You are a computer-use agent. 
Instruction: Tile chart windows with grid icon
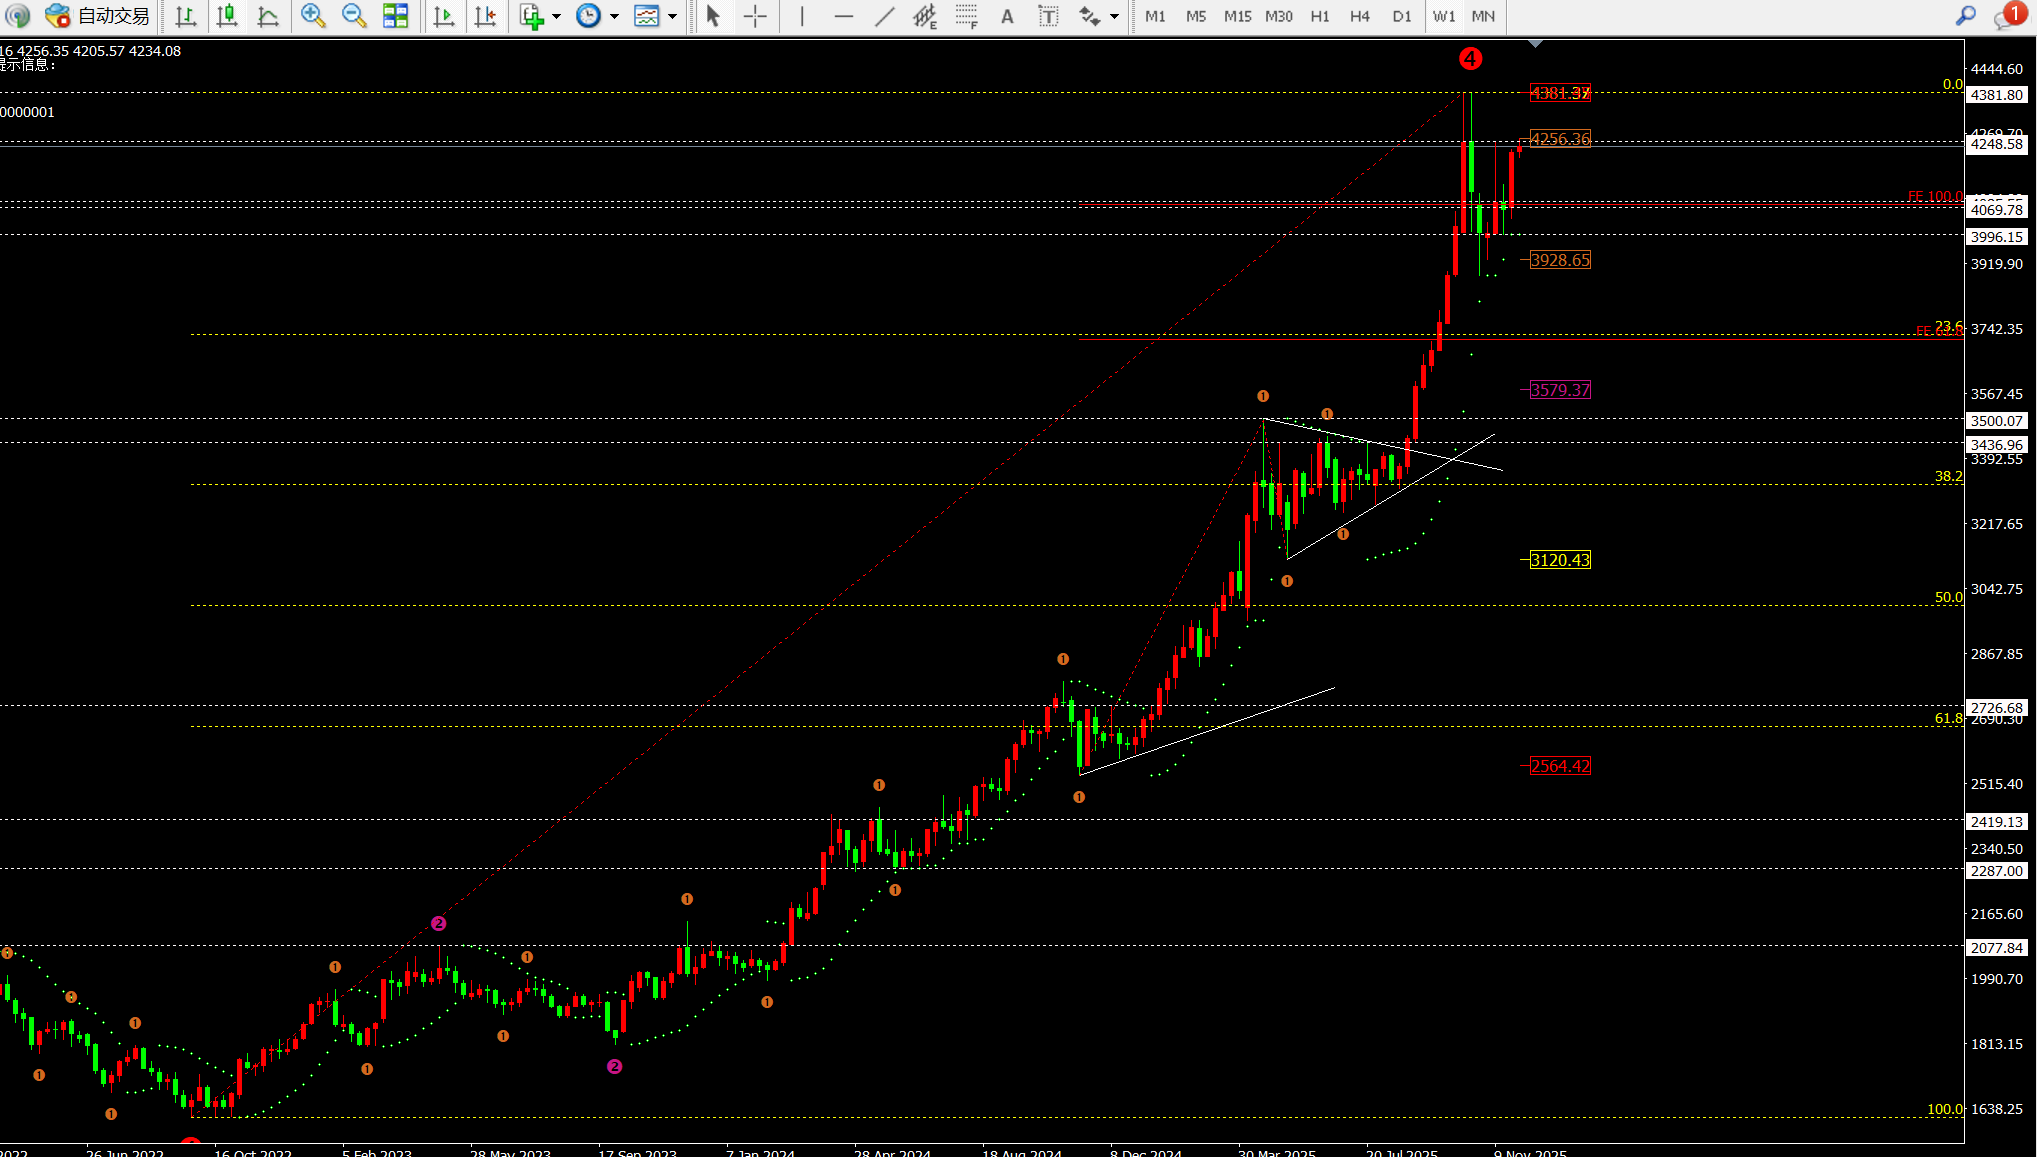click(396, 16)
